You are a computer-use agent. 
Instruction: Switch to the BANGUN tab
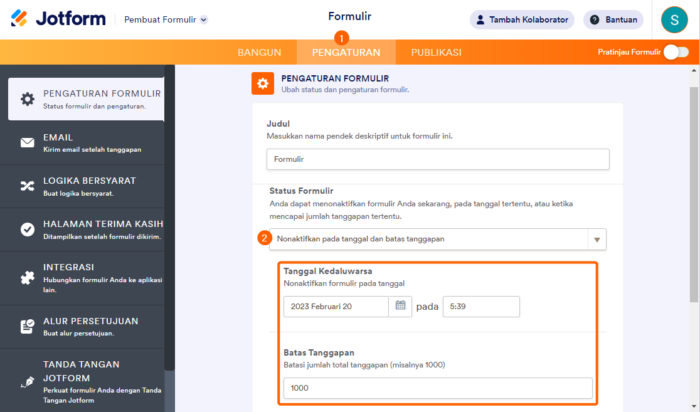pos(259,52)
